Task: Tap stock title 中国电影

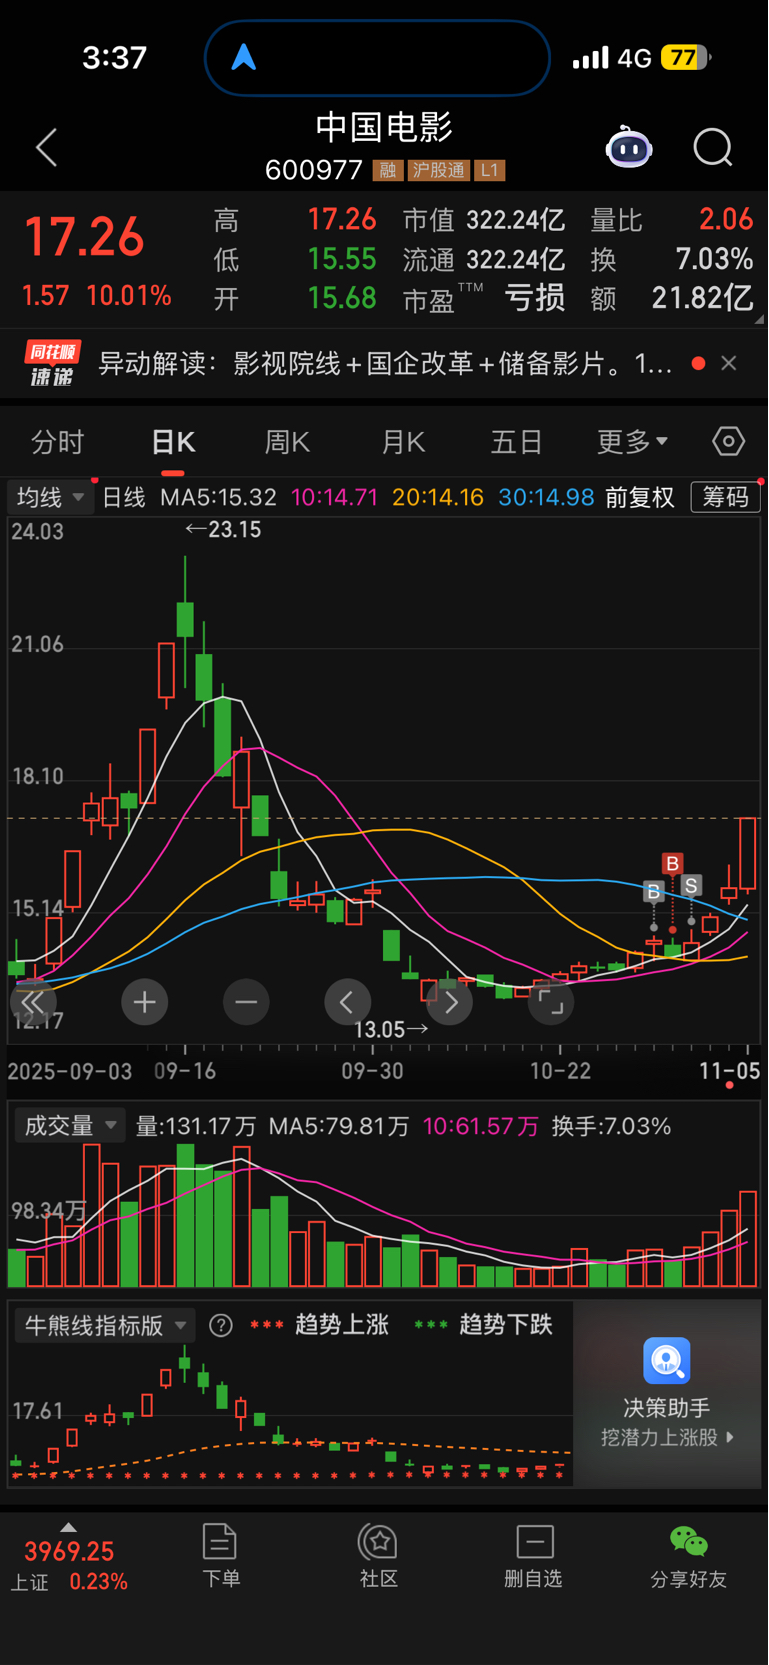Action: coord(385,127)
